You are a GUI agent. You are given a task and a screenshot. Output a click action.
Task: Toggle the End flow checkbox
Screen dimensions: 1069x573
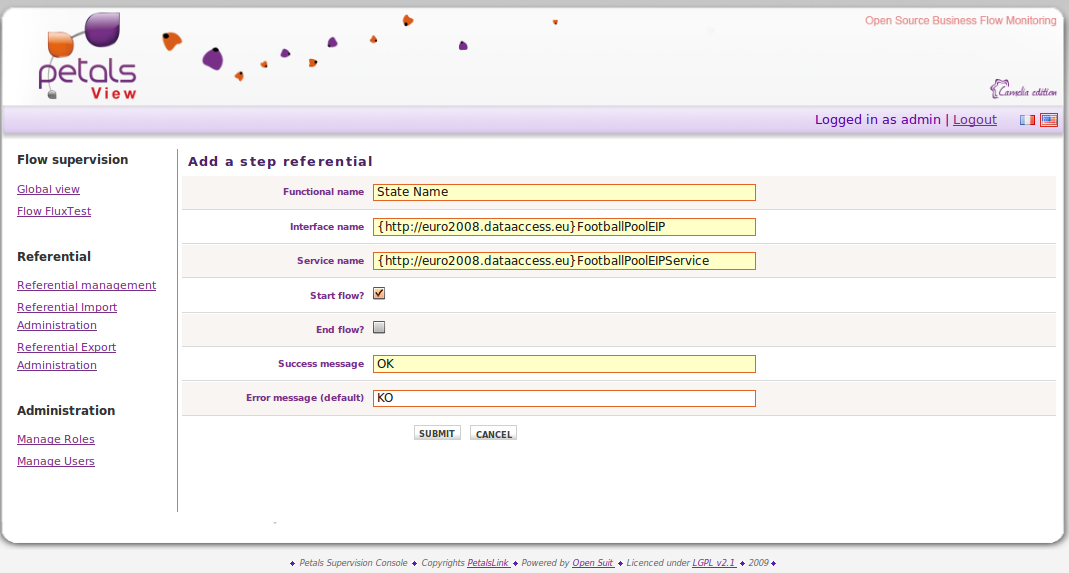coord(379,328)
